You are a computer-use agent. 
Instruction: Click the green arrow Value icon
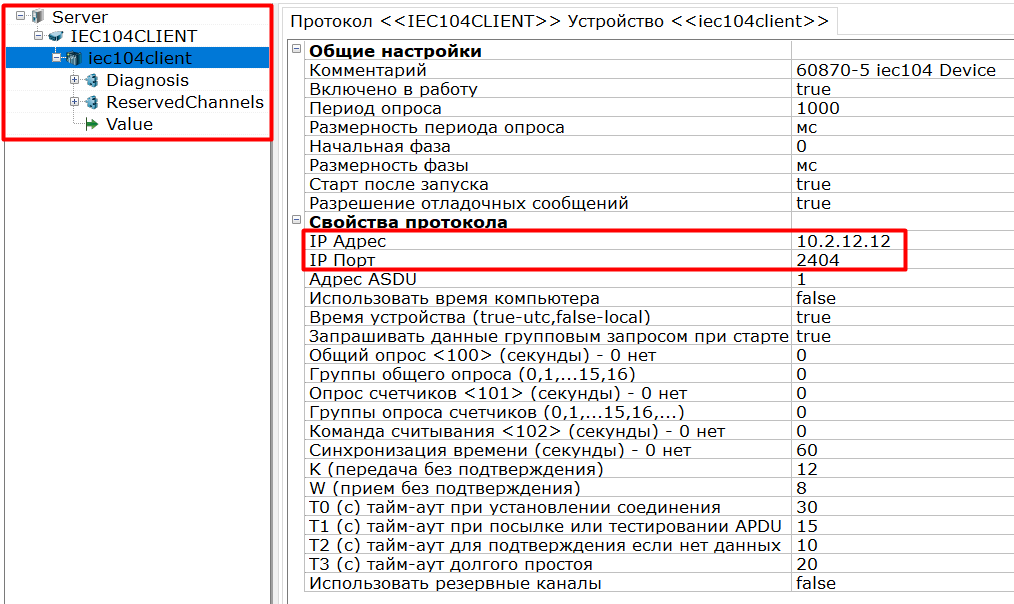click(x=92, y=124)
